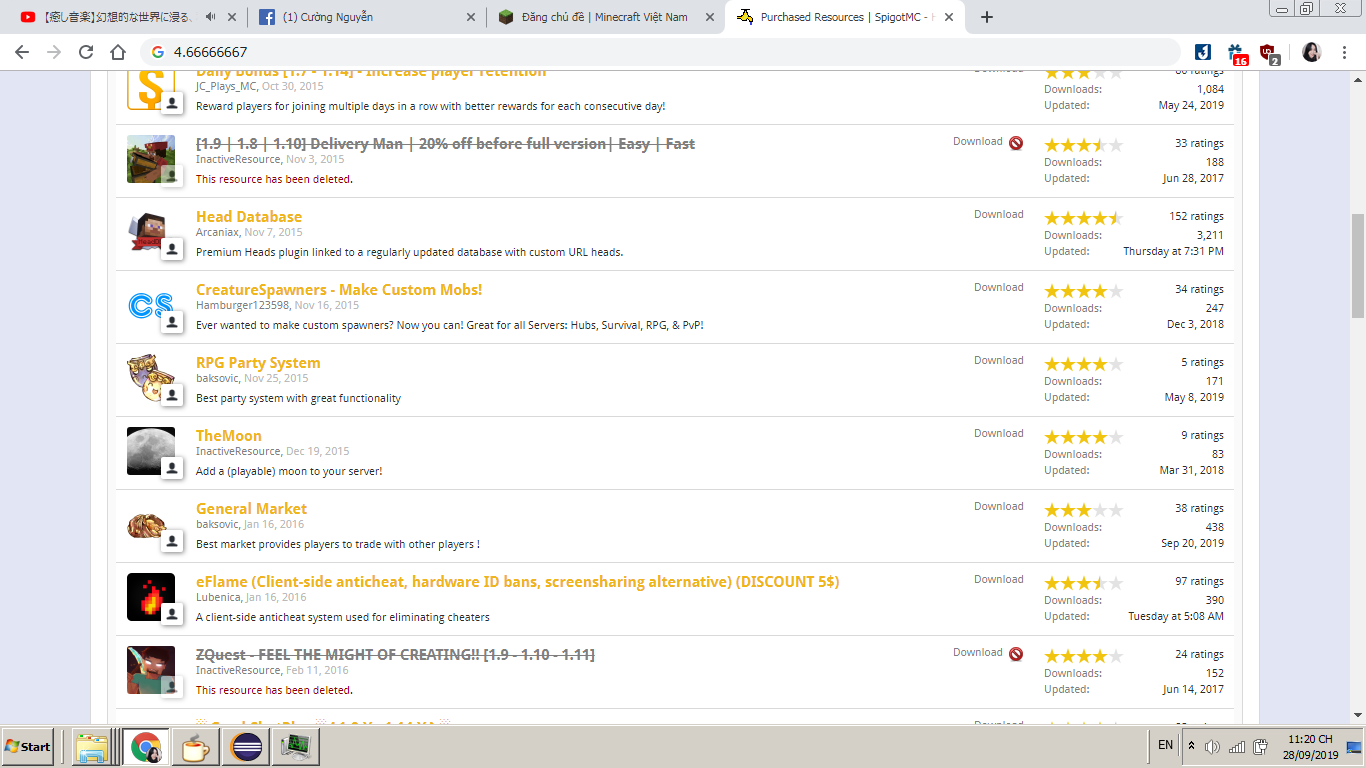Show hidden system tray icons

1191,746
